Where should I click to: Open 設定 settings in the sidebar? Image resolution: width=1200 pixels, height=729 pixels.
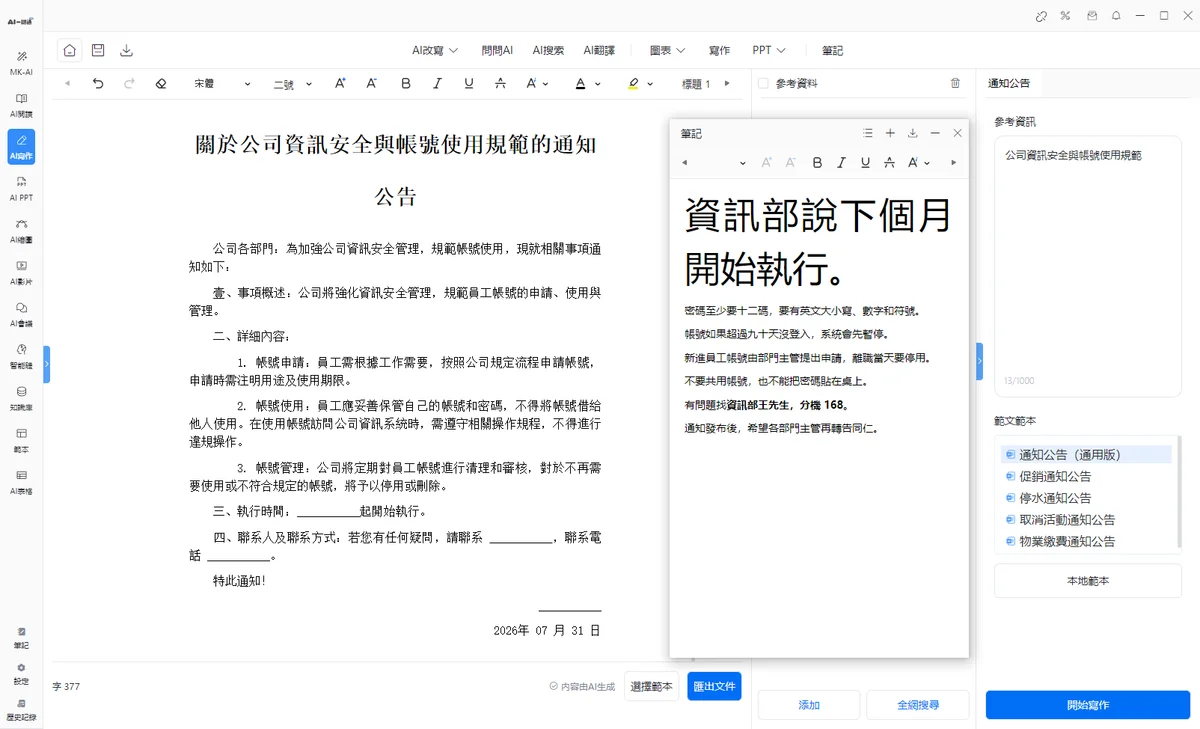coord(21,674)
